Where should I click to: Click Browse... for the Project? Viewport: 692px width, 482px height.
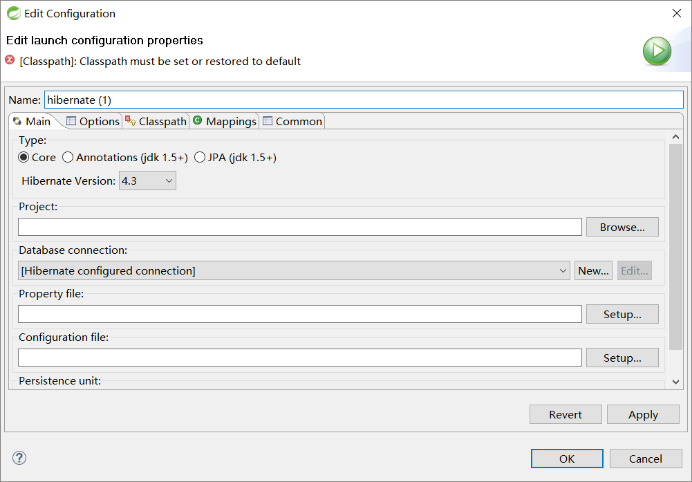click(x=622, y=227)
